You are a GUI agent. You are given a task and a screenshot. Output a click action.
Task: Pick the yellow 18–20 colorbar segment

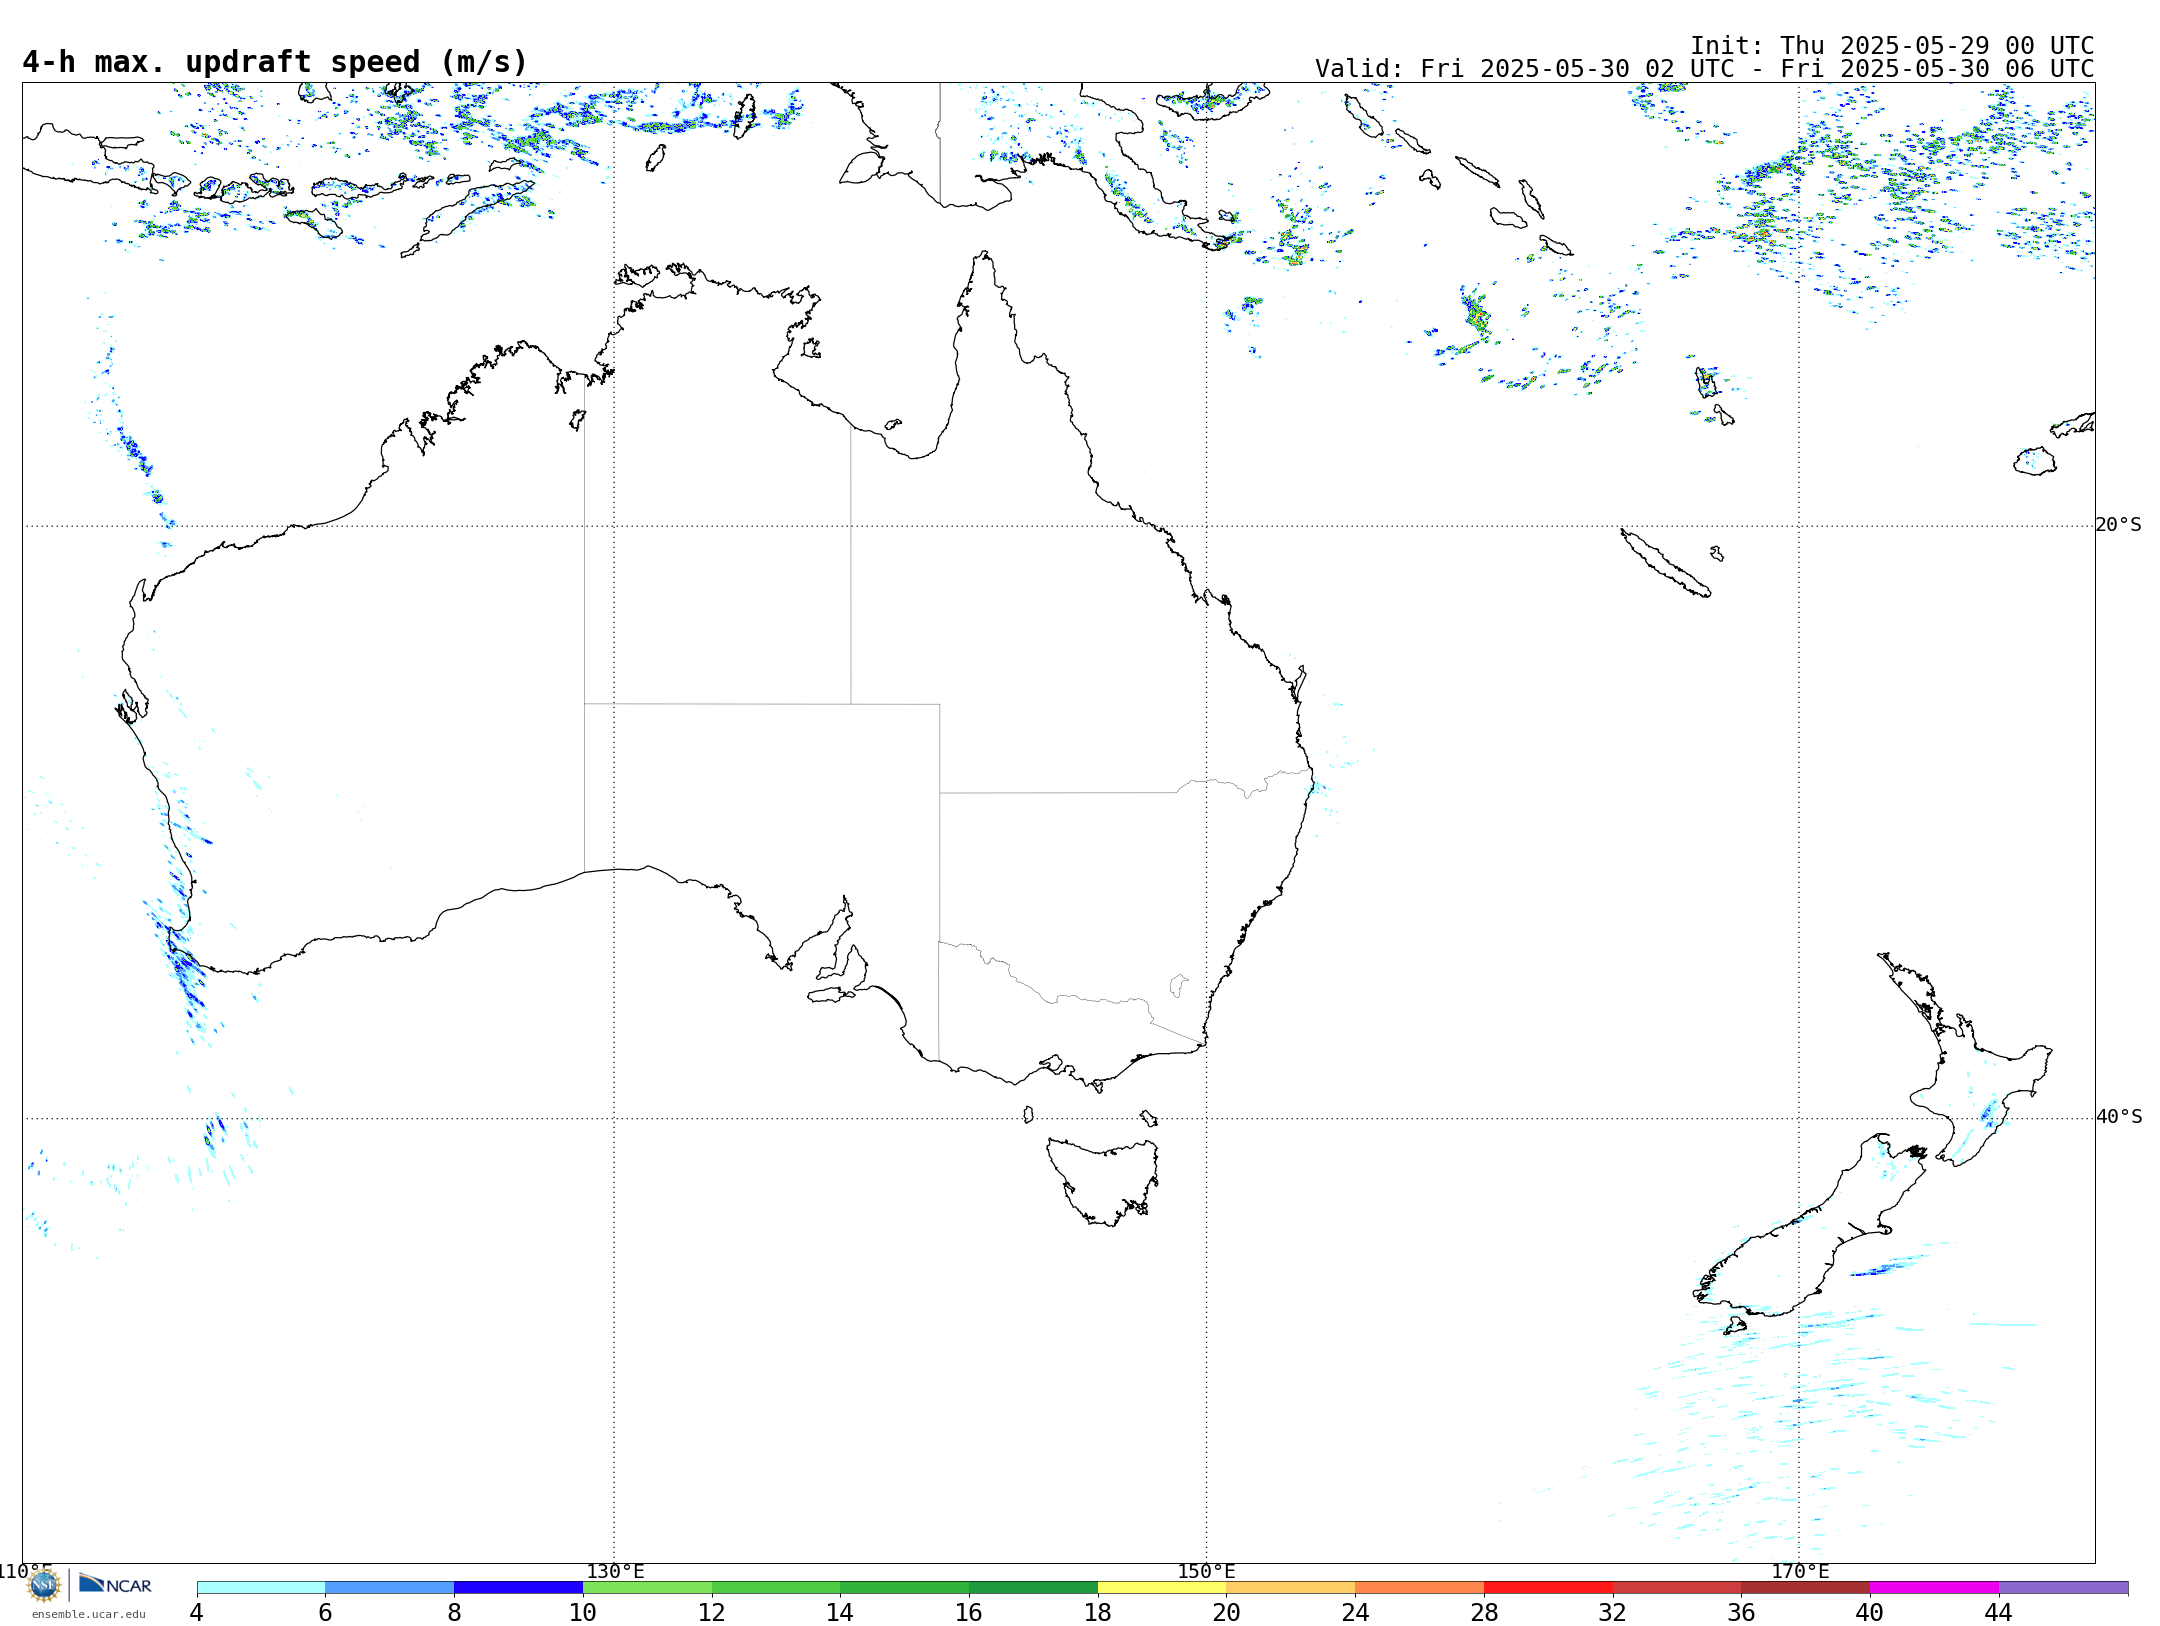click(1162, 1587)
